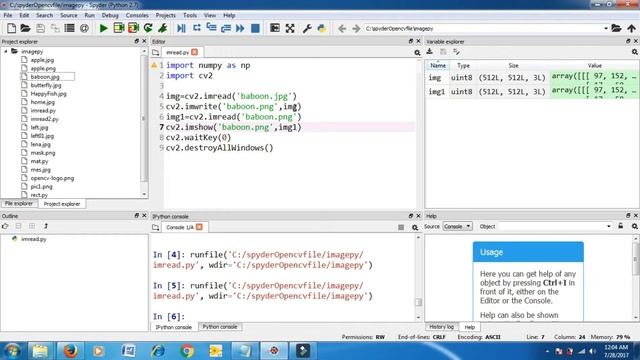Open the Consoles menu
Screen dimensions: 640x360
click(x=137, y=15)
